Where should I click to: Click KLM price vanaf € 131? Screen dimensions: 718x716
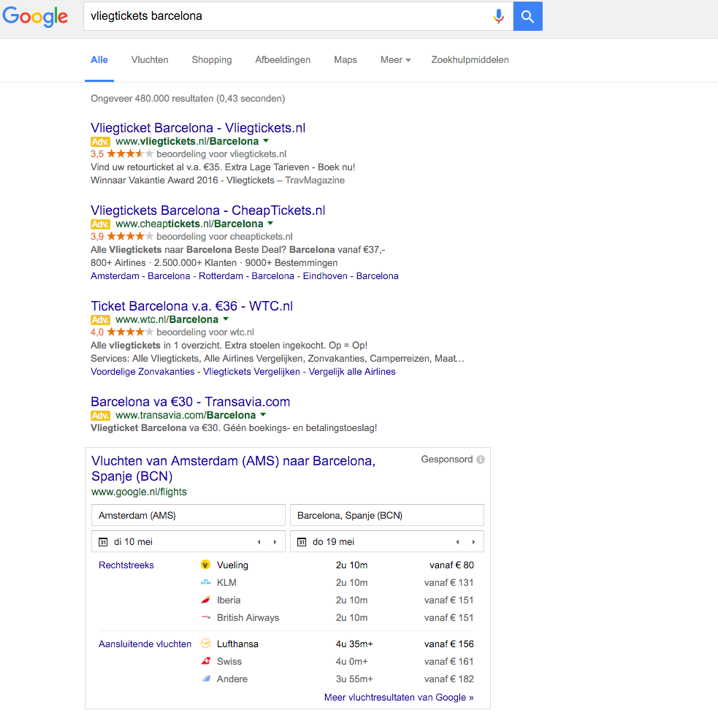pyautogui.click(x=449, y=582)
